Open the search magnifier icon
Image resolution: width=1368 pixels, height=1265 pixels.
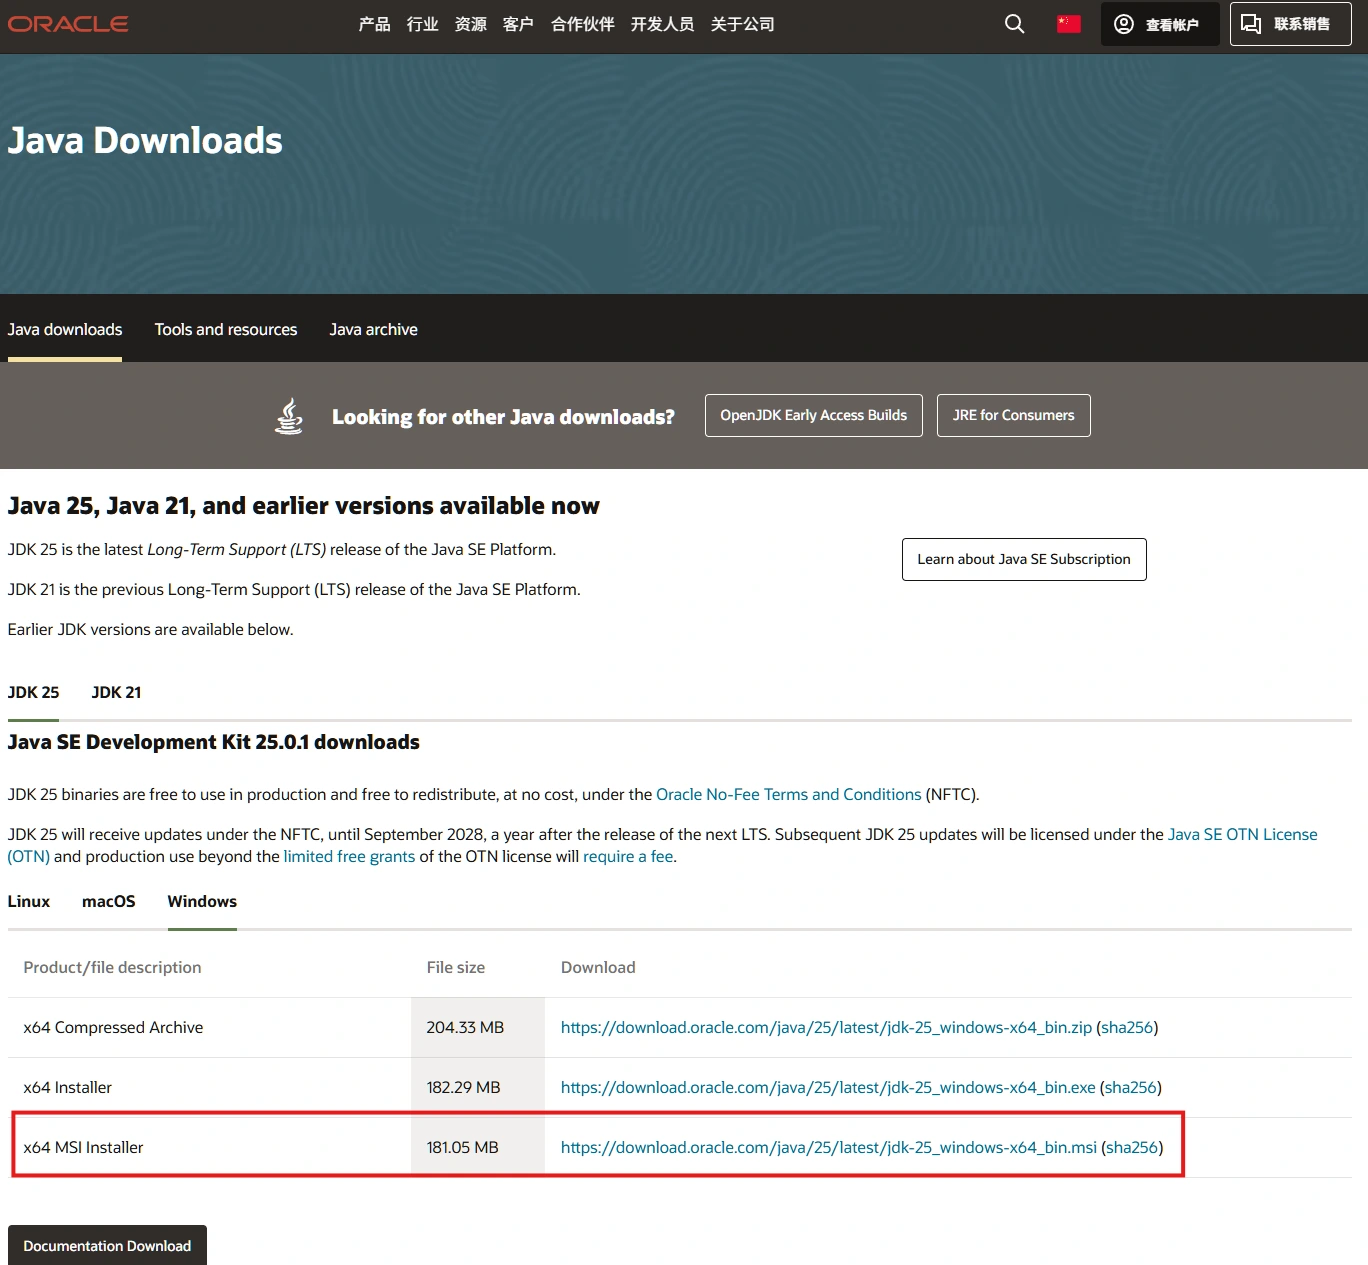coord(1014,24)
